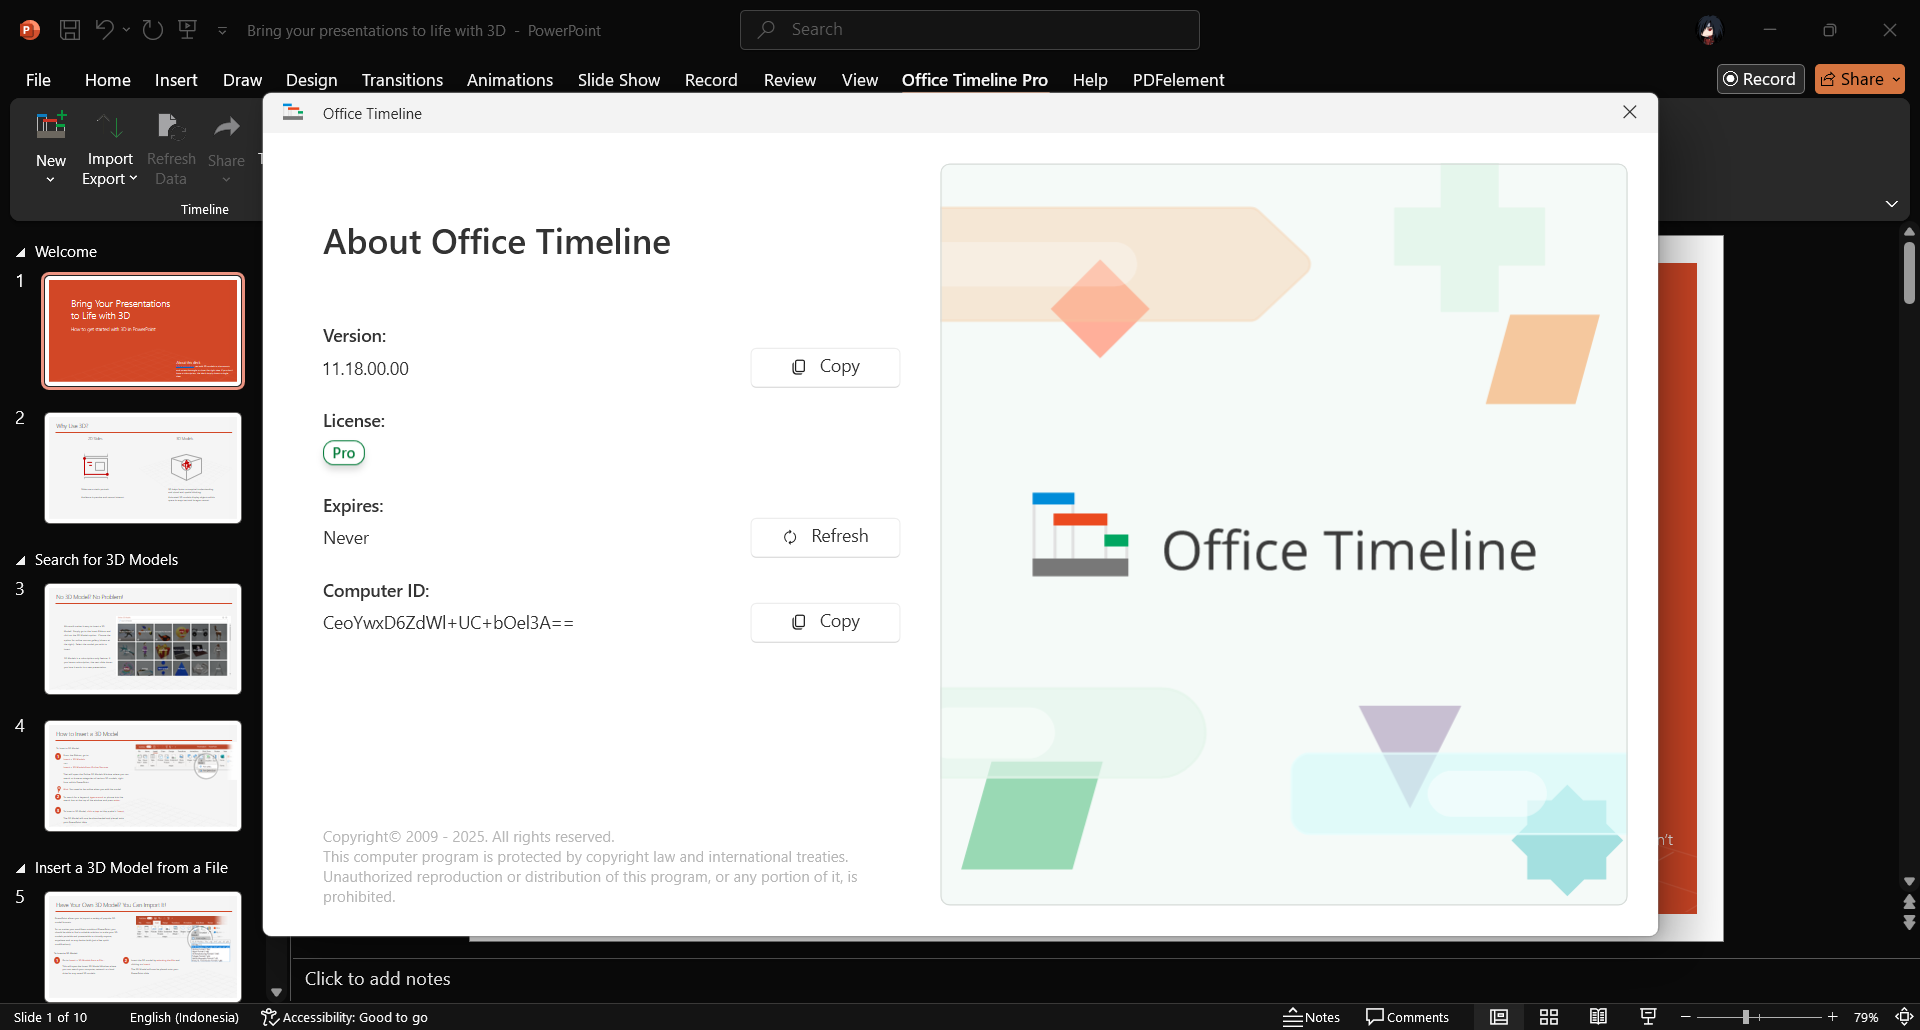Click the Redo icon in quick access
This screenshot has height=1030, width=1920.
coord(153,30)
